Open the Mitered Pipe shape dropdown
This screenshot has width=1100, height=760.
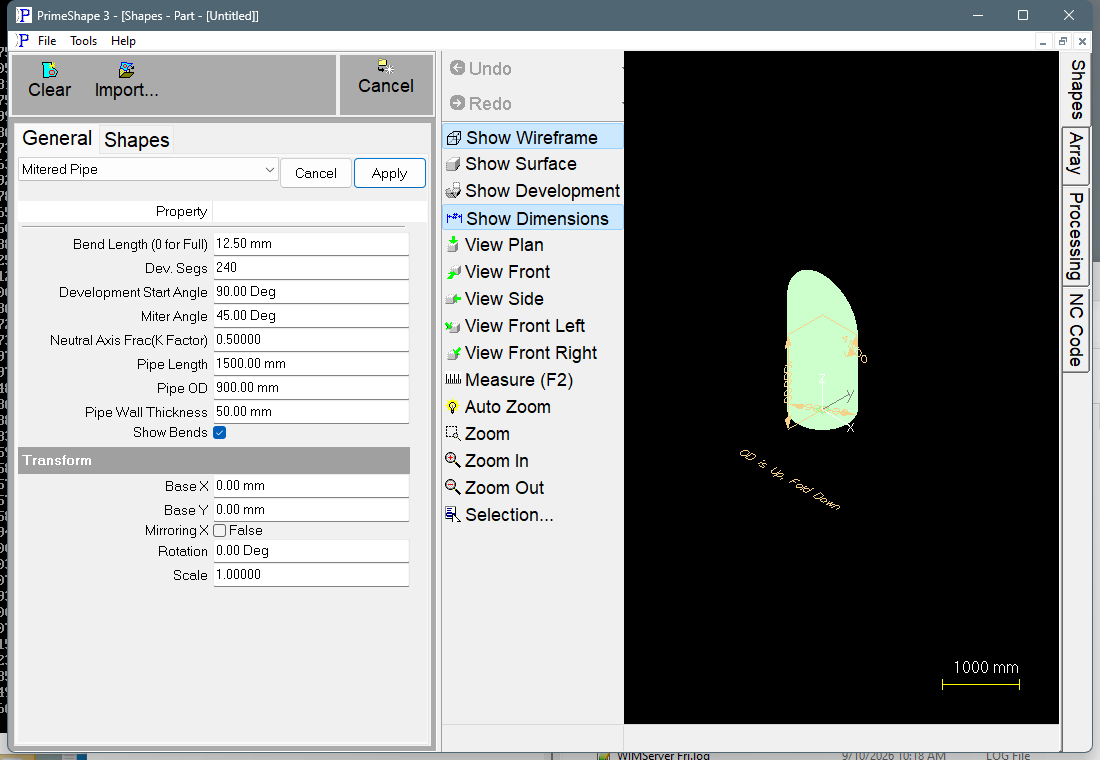pos(148,170)
